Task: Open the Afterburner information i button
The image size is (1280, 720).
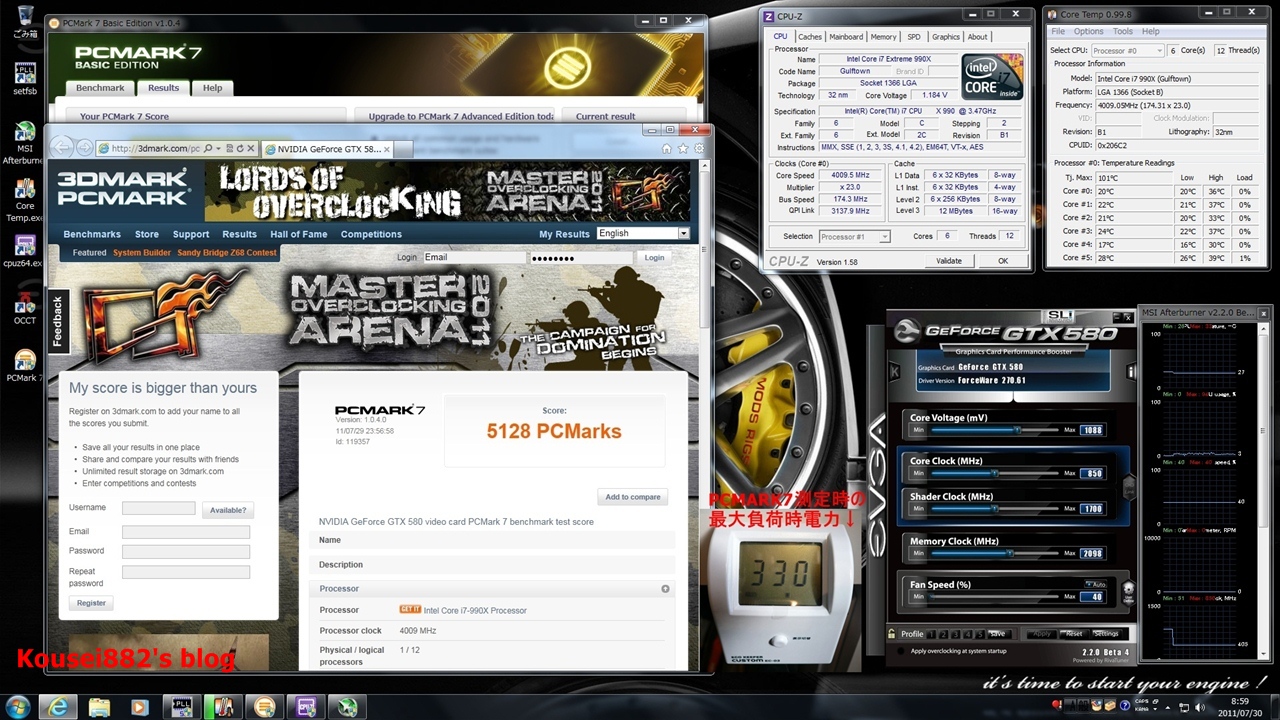Action: tap(1131, 372)
